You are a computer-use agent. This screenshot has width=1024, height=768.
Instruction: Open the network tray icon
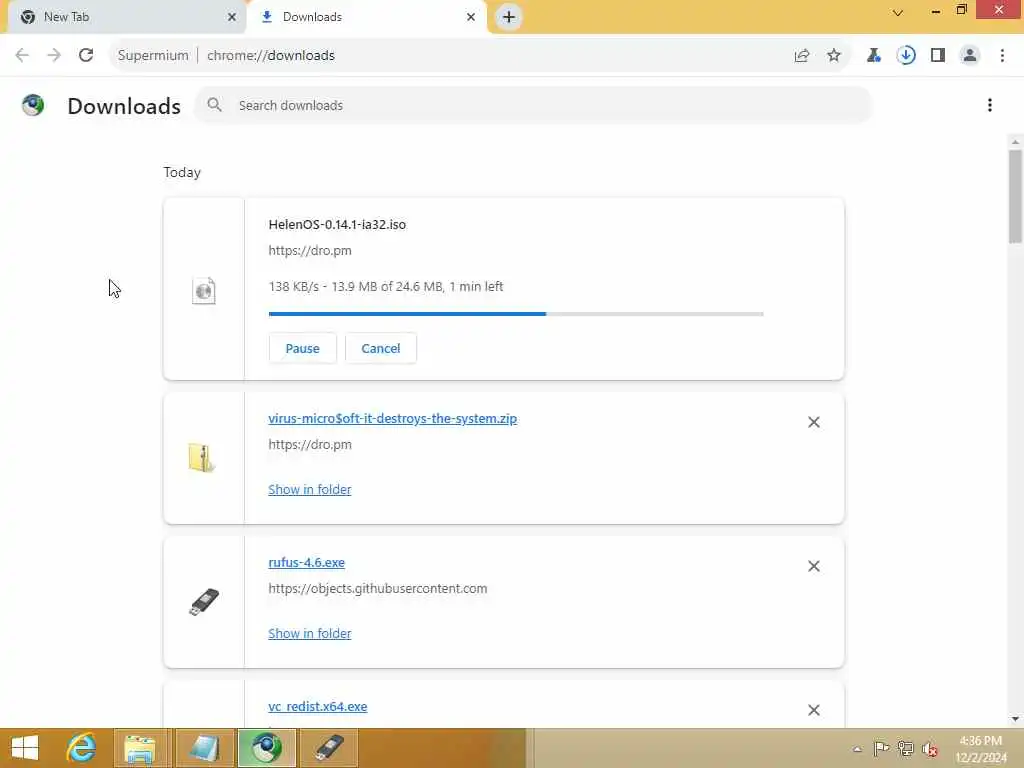click(x=905, y=748)
